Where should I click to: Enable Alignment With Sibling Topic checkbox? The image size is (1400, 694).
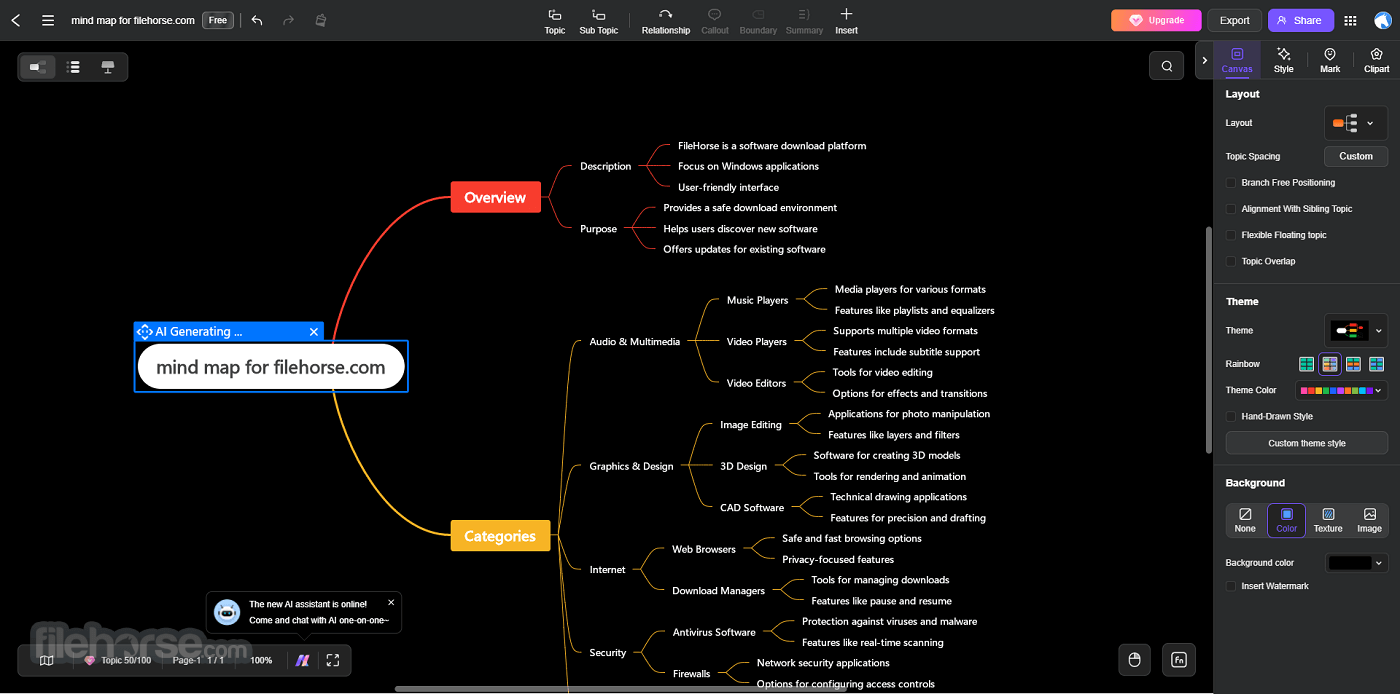point(1232,209)
